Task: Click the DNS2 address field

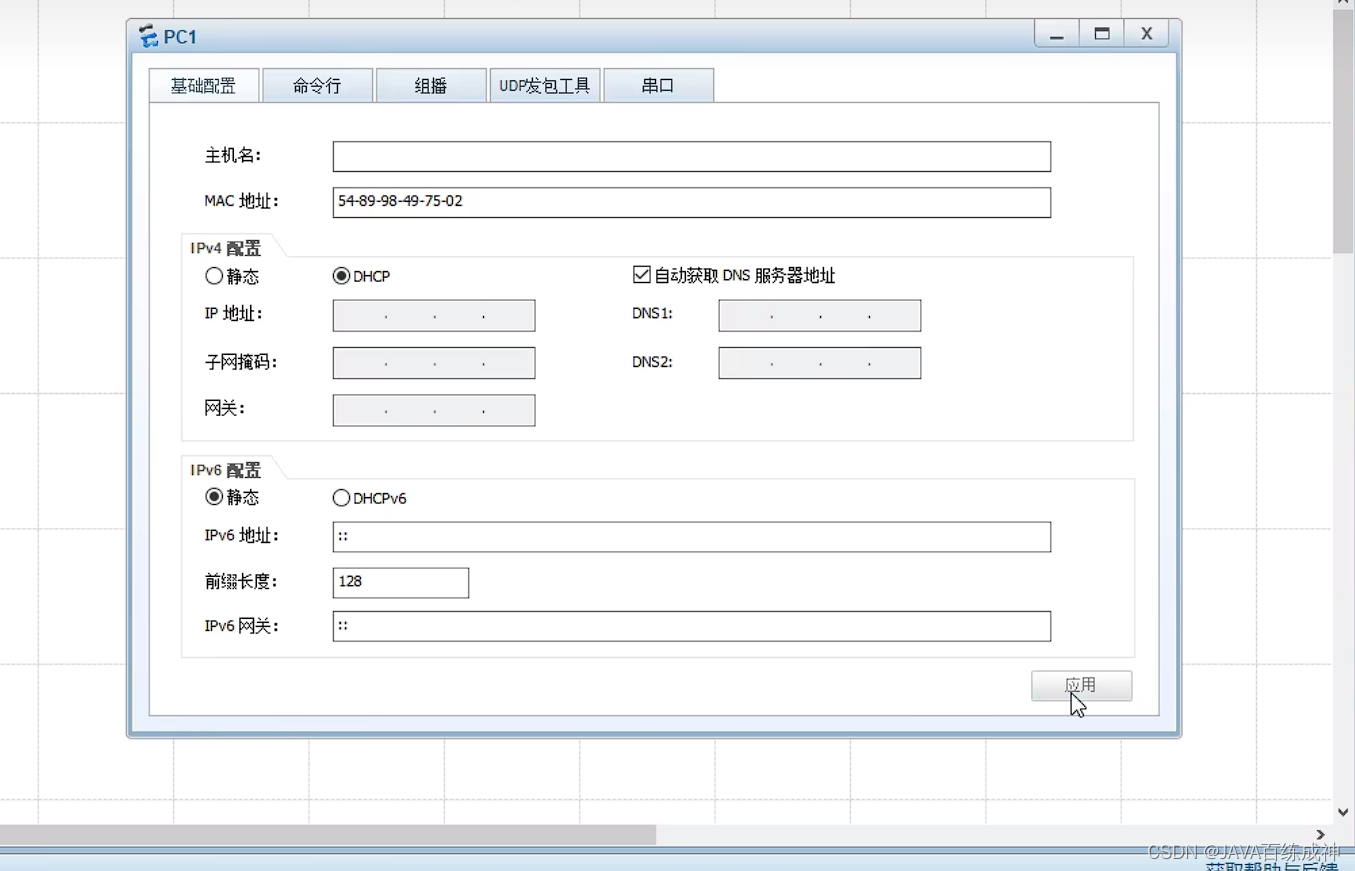Action: pos(820,363)
